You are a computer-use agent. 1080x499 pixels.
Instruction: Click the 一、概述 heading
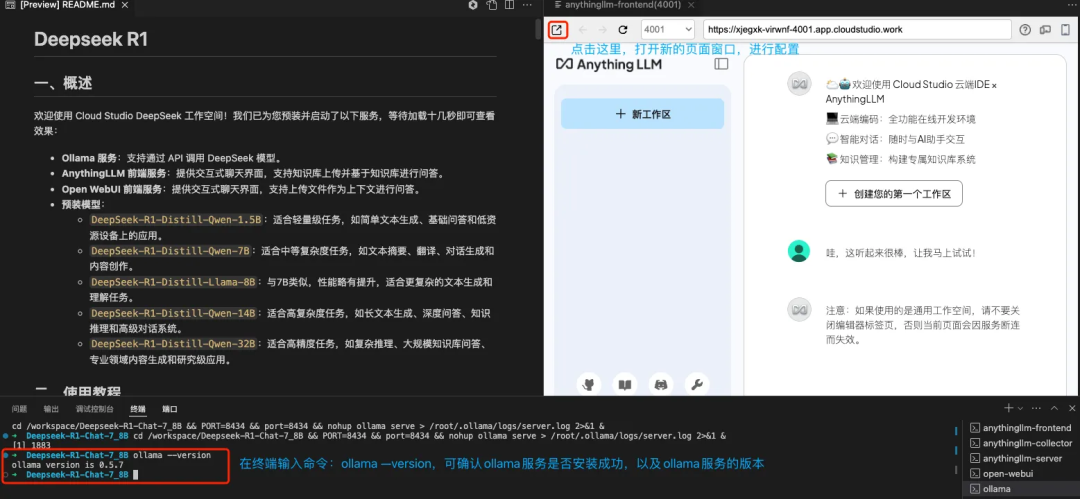click(63, 84)
